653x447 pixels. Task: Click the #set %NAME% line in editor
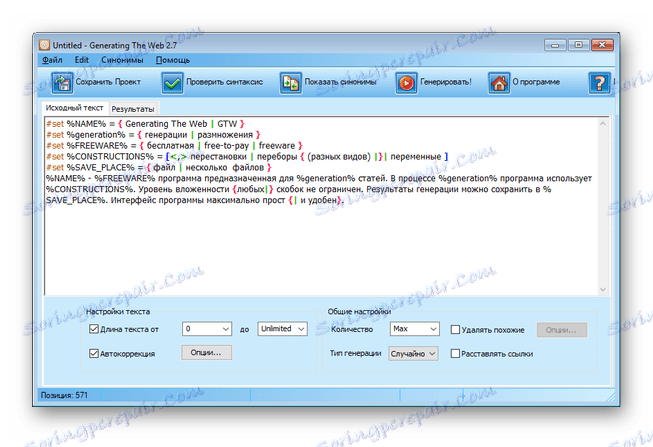point(145,124)
